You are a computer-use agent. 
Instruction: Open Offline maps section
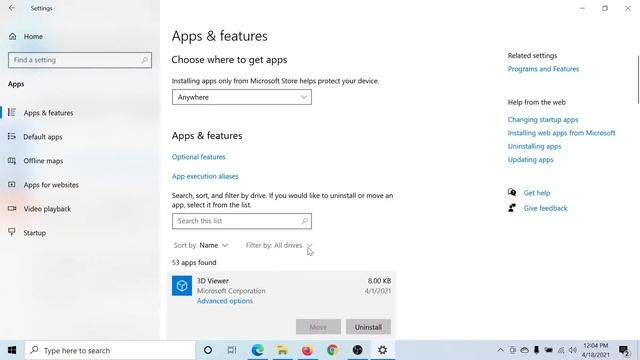click(43, 161)
